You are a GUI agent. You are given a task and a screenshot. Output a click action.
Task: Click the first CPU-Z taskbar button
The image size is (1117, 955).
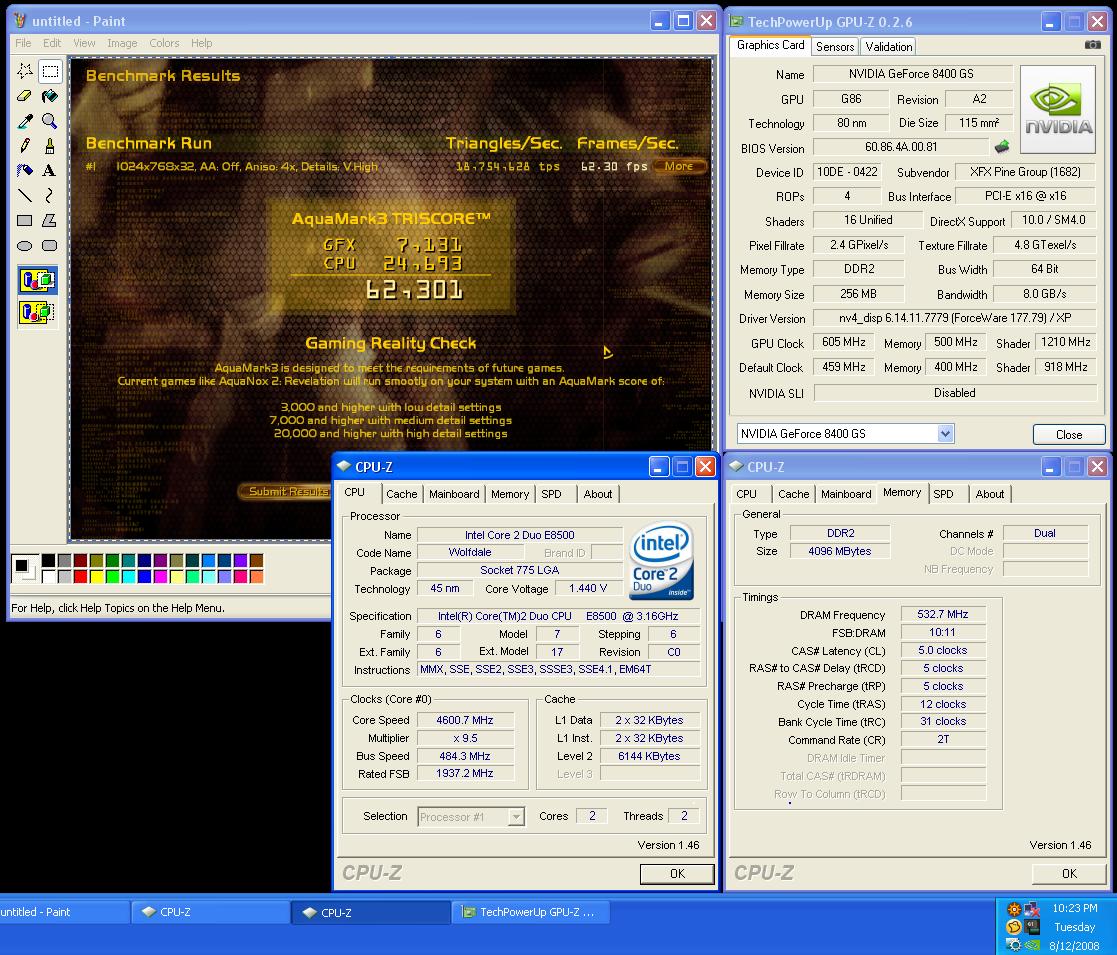[x=211, y=912]
